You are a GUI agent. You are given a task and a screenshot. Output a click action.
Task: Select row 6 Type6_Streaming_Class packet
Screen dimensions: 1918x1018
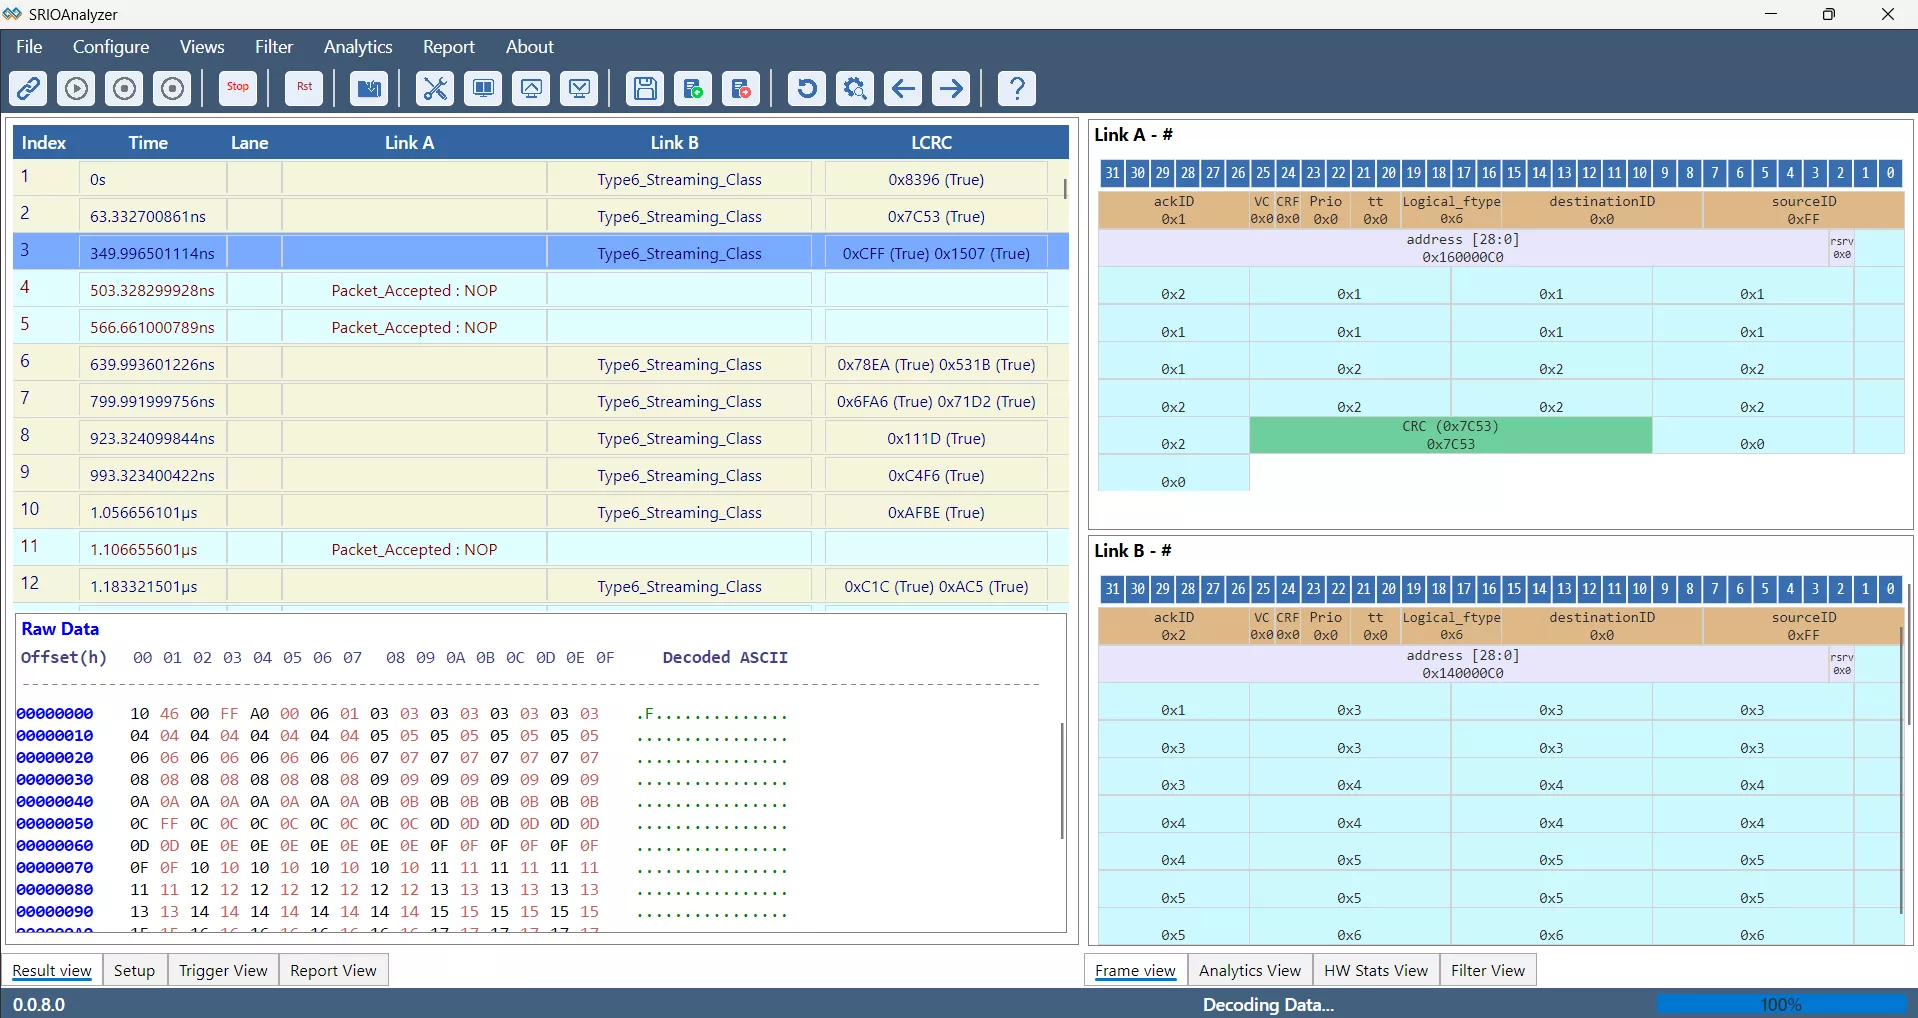click(679, 365)
